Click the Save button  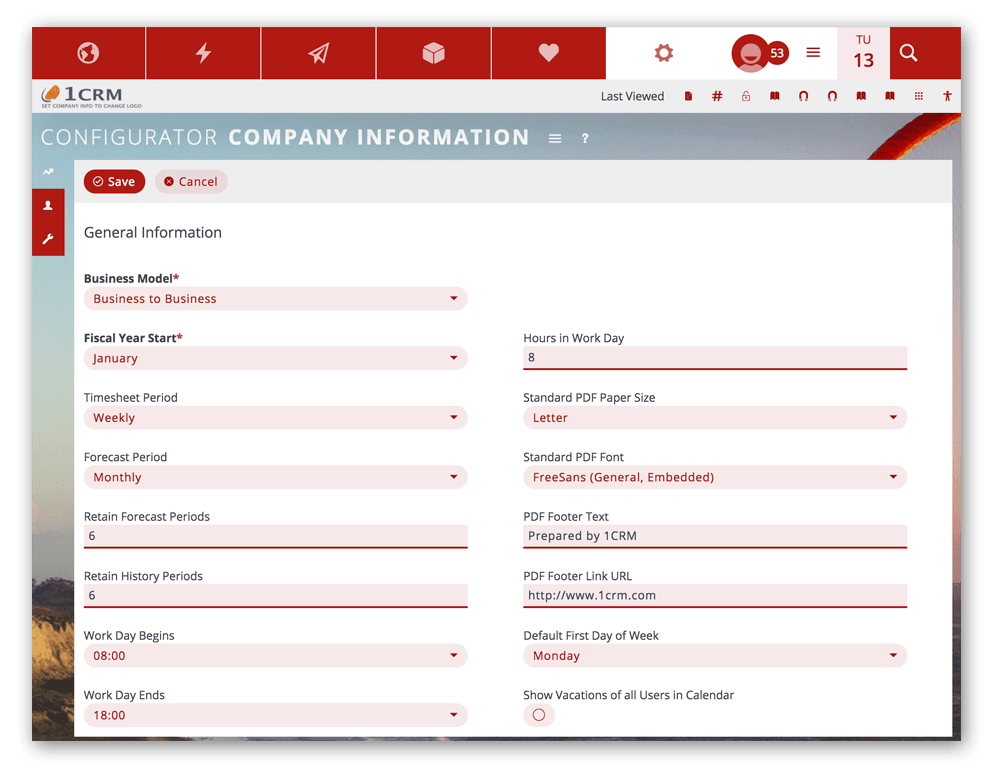pos(114,181)
